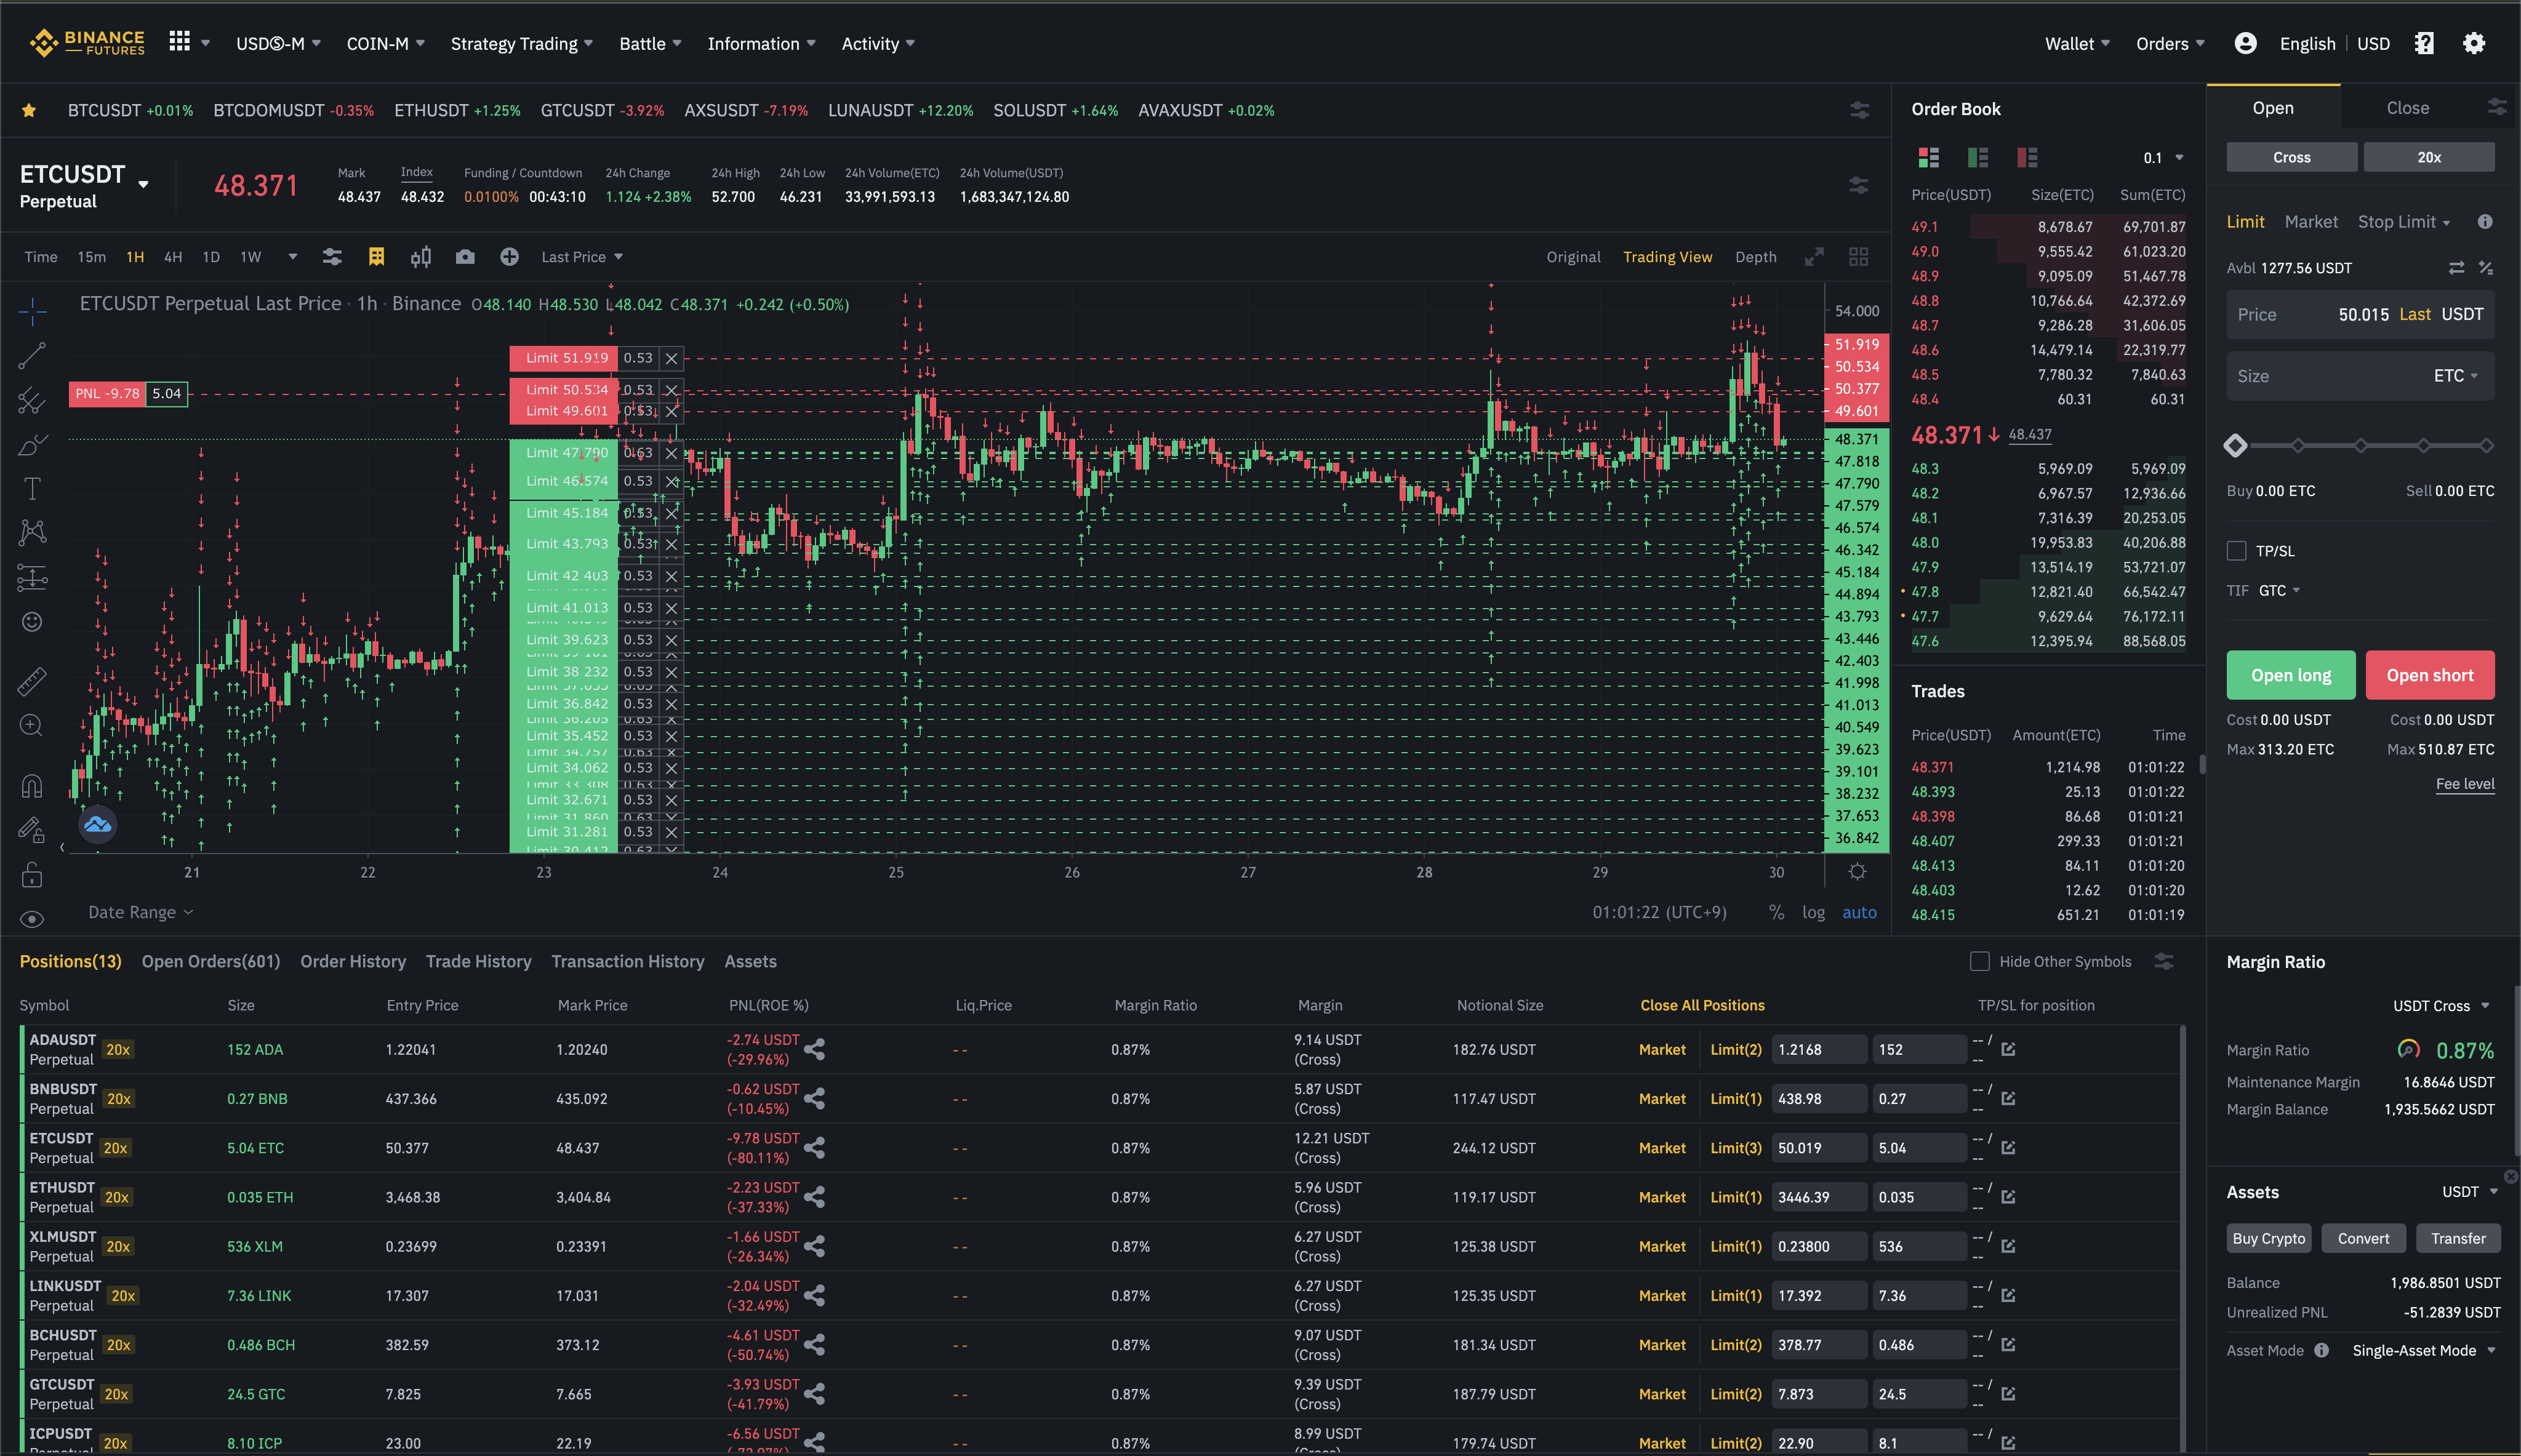2521x1456 pixels.
Task: Switch to Open Orders(601) tab
Action: point(211,961)
